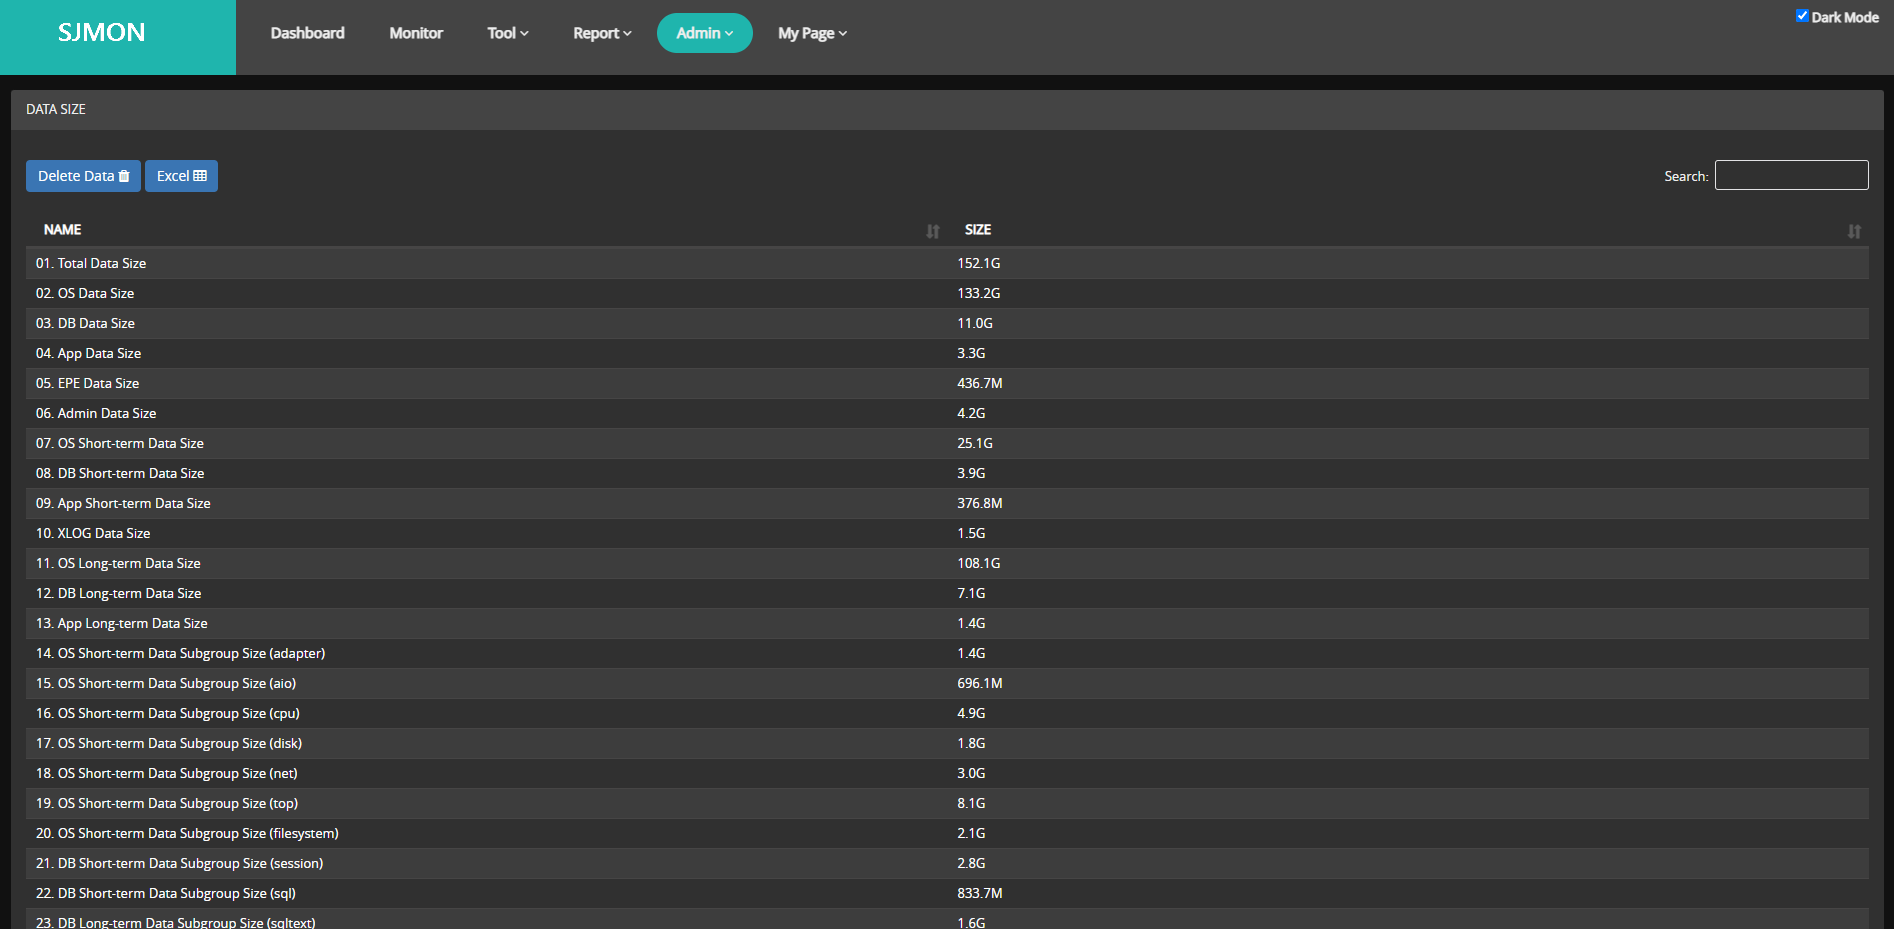Open the Monitor menu item
1894x929 pixels.
[x=416, y=33]
